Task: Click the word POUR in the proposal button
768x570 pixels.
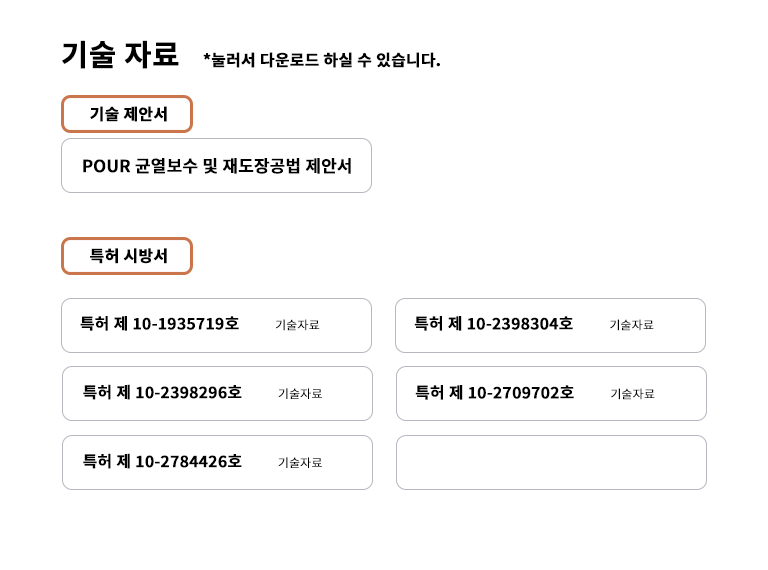Action: (x=106, y=166)
